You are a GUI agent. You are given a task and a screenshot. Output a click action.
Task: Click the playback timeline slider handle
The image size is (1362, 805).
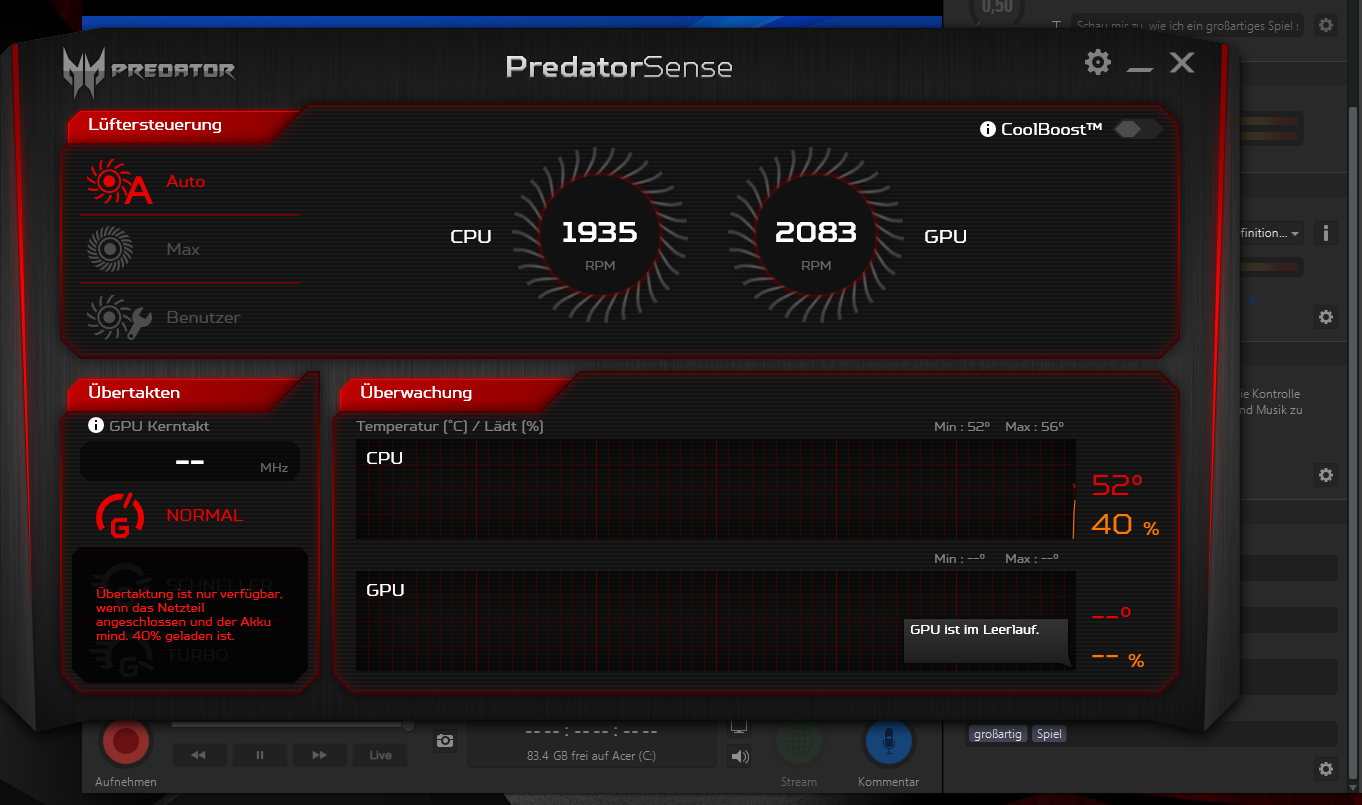[408, 725]
